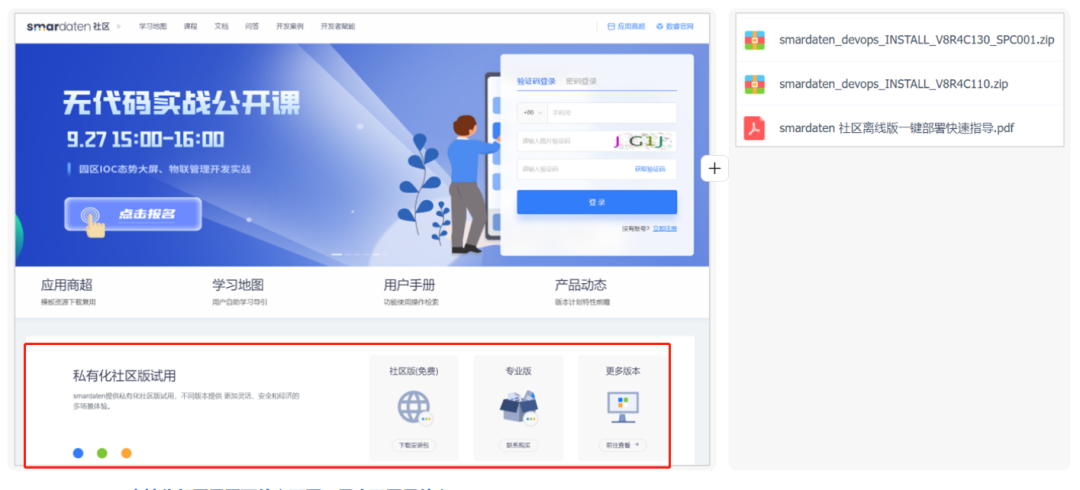This screenshot has width=1080, height=490.
Task: Click the smardaten 社区 logo
Action: [x=68, y=26]
